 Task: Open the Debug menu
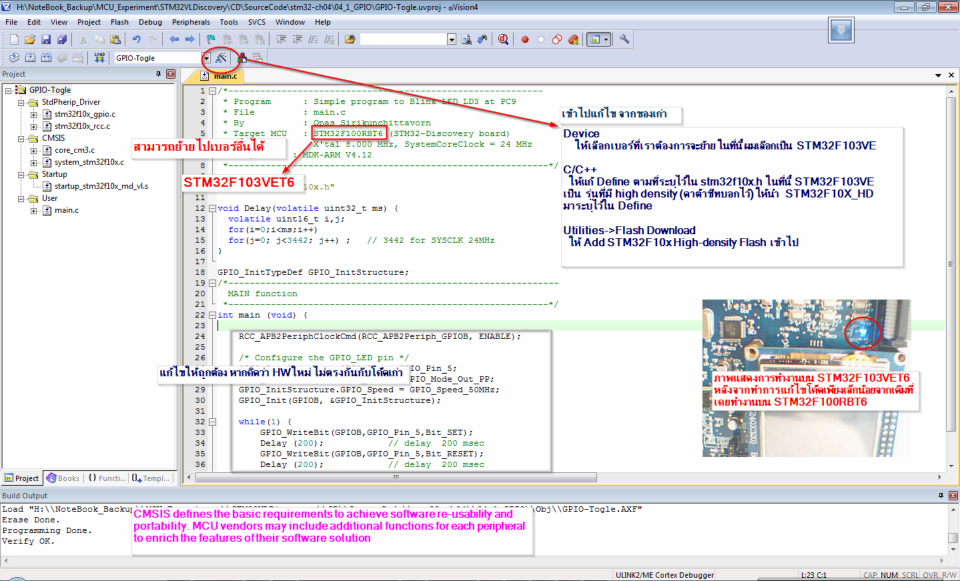pos(150,22)
